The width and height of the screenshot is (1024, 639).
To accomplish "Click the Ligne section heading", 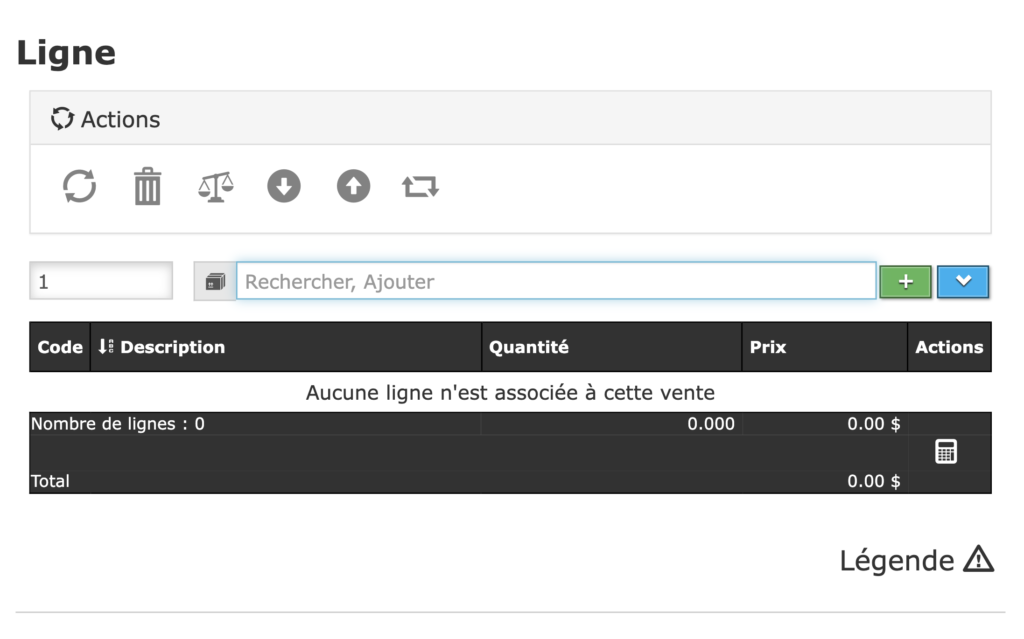I will (66, 53).
